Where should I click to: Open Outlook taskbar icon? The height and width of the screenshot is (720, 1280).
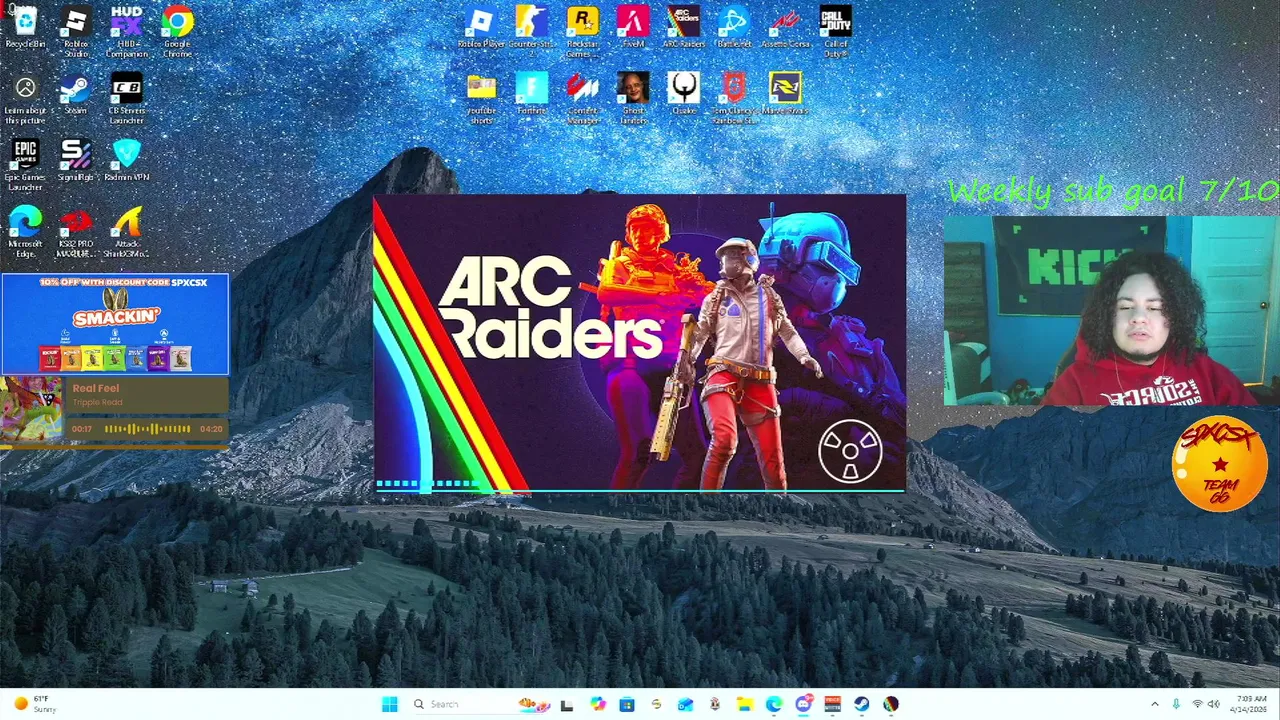pyautogui.click(x=685, y=704)
